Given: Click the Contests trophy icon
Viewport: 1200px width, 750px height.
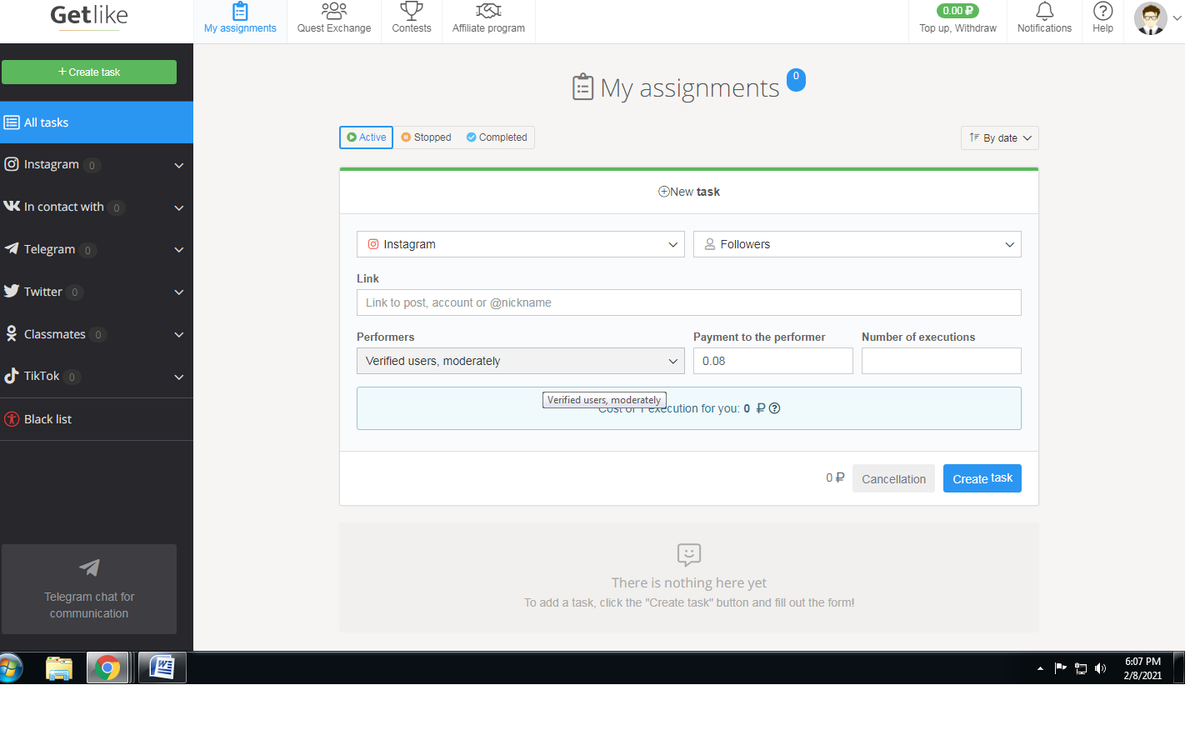Looking at the screenshot, I should (x=411, y=12).
